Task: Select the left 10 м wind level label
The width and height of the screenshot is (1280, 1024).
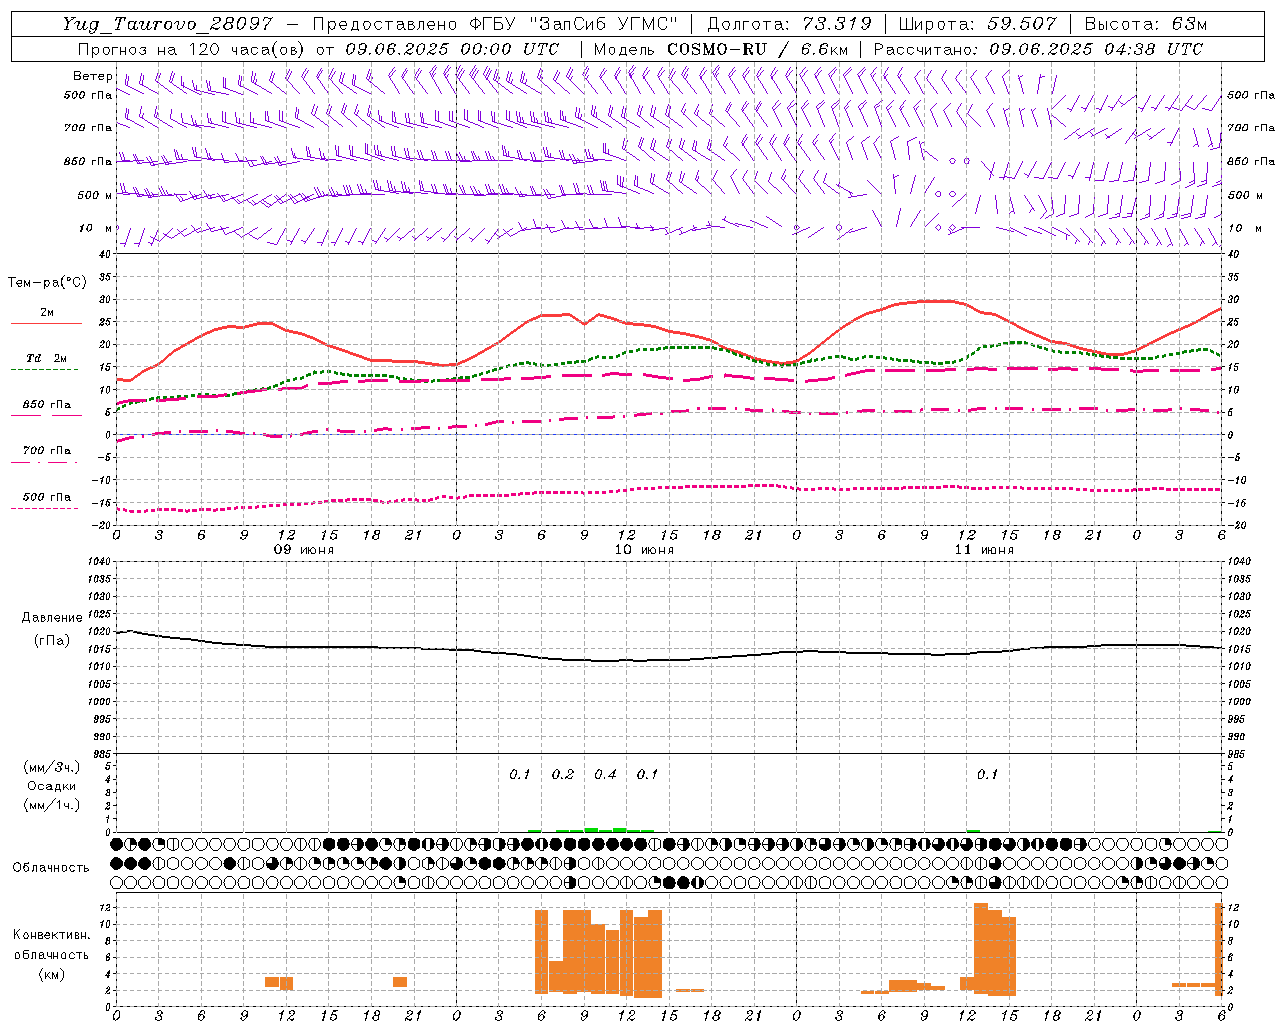Action: click(x=95, y=228)
